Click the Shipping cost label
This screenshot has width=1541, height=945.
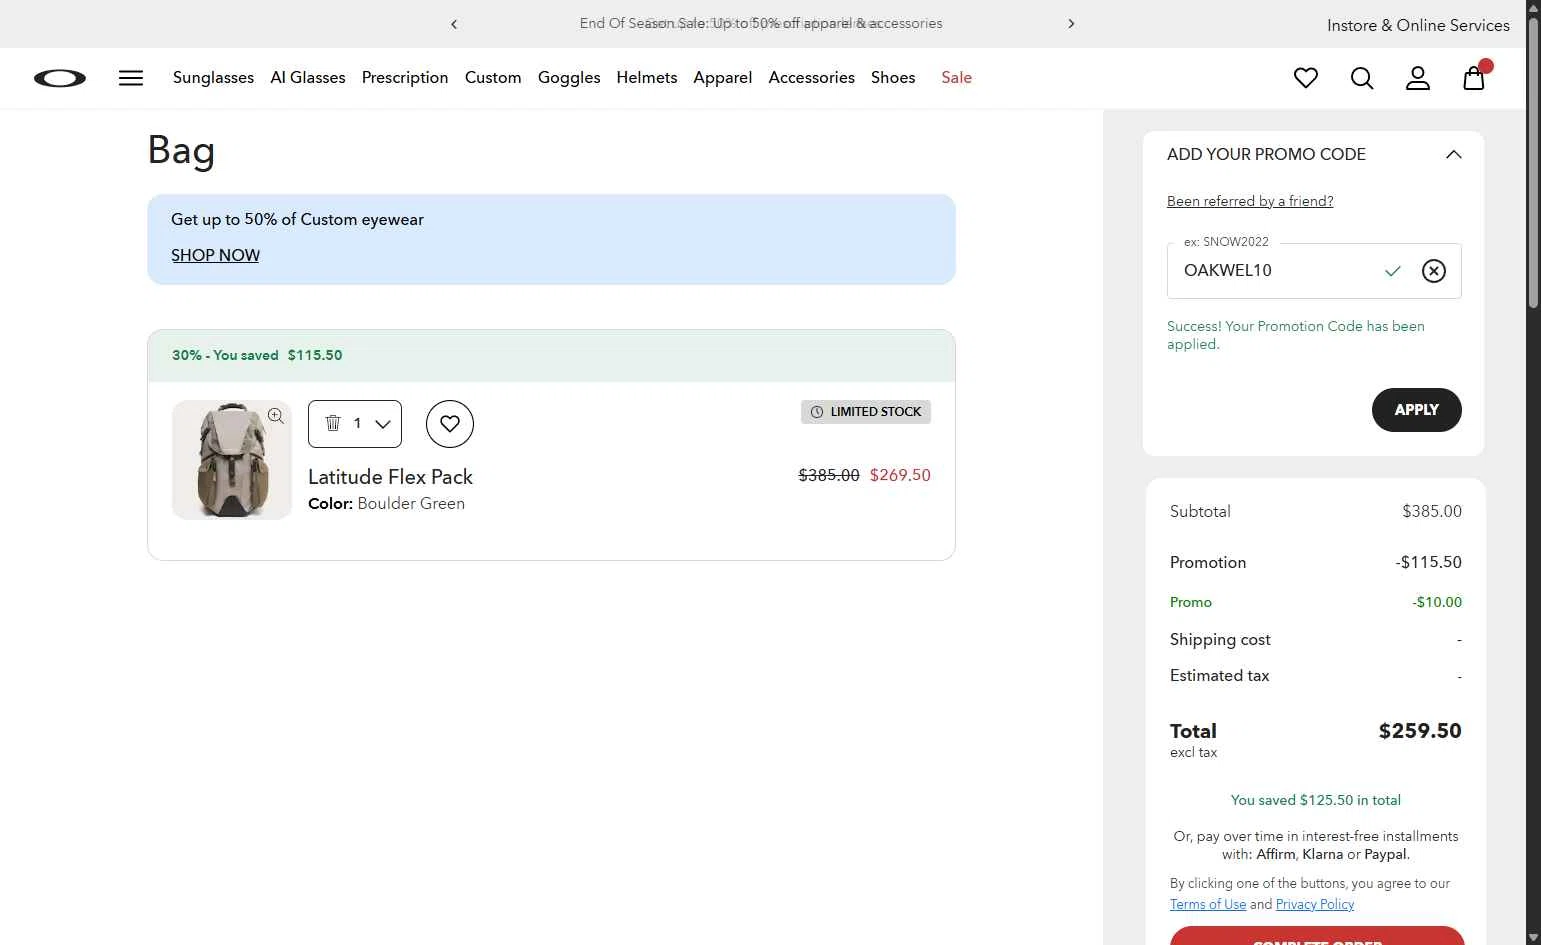tap(1220, 640)
